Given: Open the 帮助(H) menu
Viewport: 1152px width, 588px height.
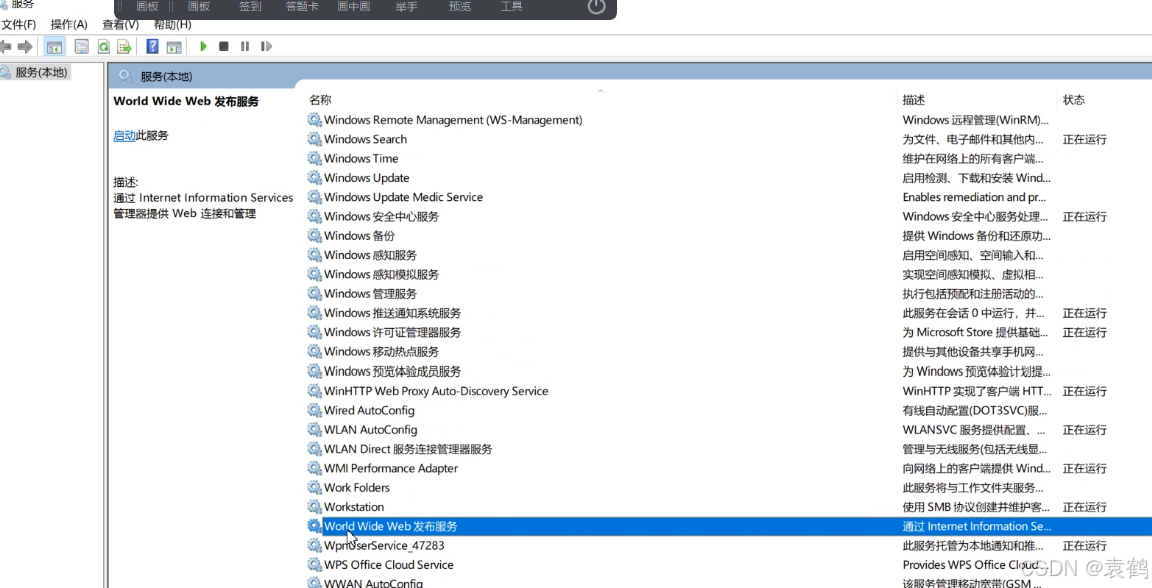Looking at the screenshot, I should coord(173,24).
